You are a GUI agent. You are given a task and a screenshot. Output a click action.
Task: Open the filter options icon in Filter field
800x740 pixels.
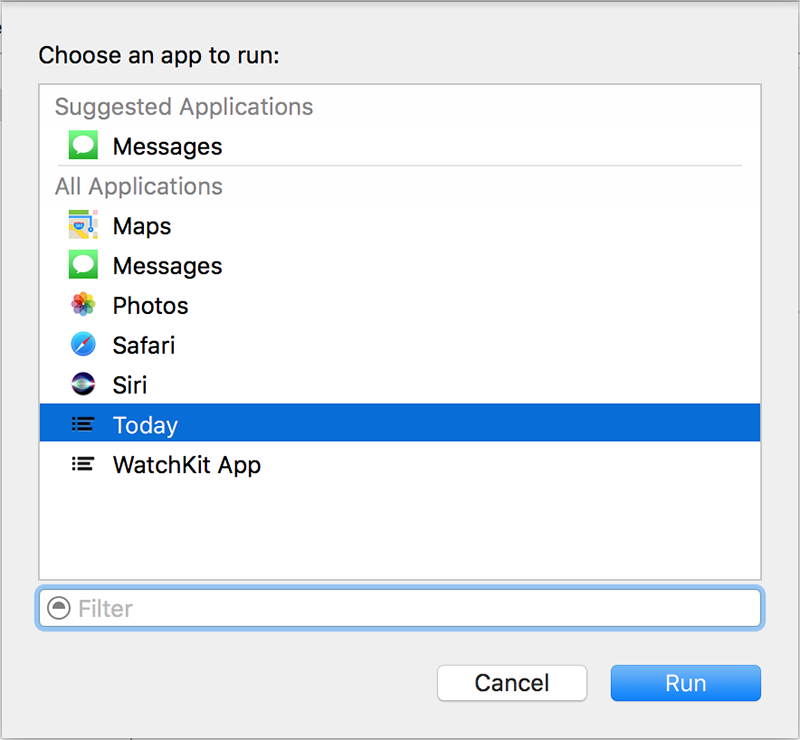[x=59, y=608]
